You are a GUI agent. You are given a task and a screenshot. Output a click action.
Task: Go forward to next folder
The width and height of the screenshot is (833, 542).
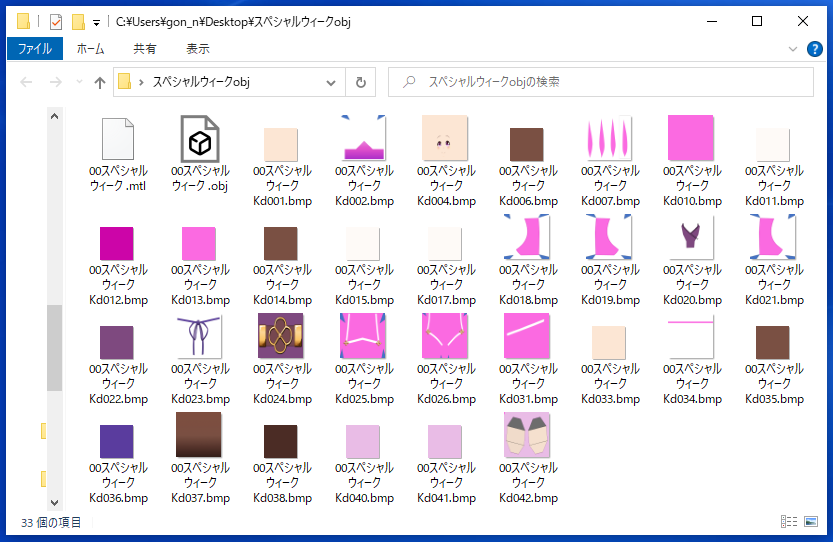56,82
